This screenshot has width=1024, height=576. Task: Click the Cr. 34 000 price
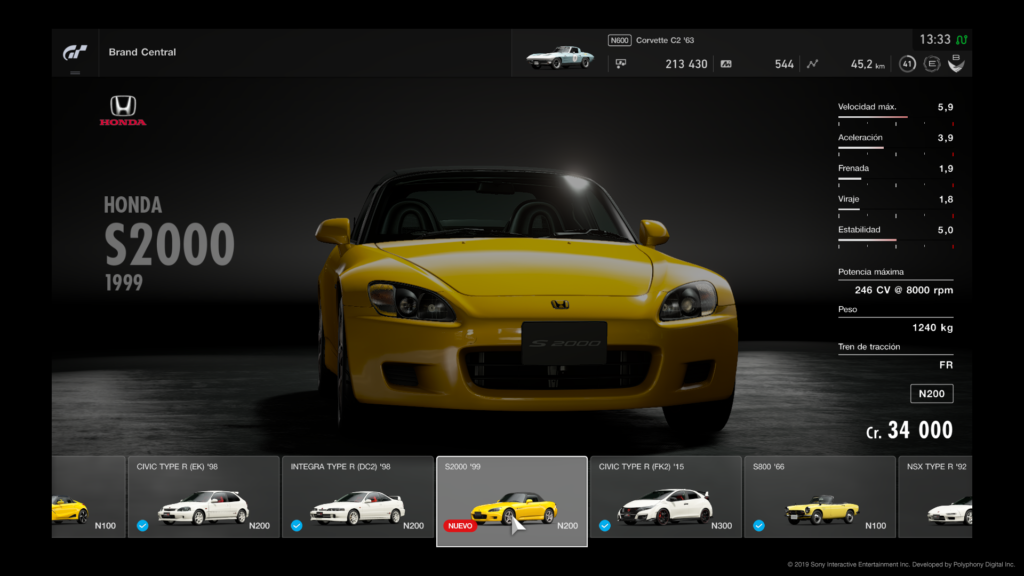click(x=909, y=430)
